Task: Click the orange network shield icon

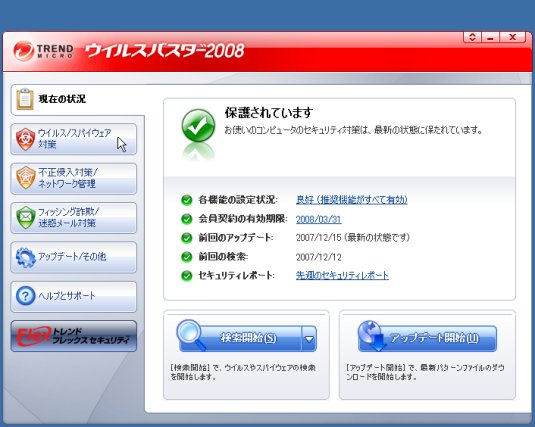Action: pos(26,178)
